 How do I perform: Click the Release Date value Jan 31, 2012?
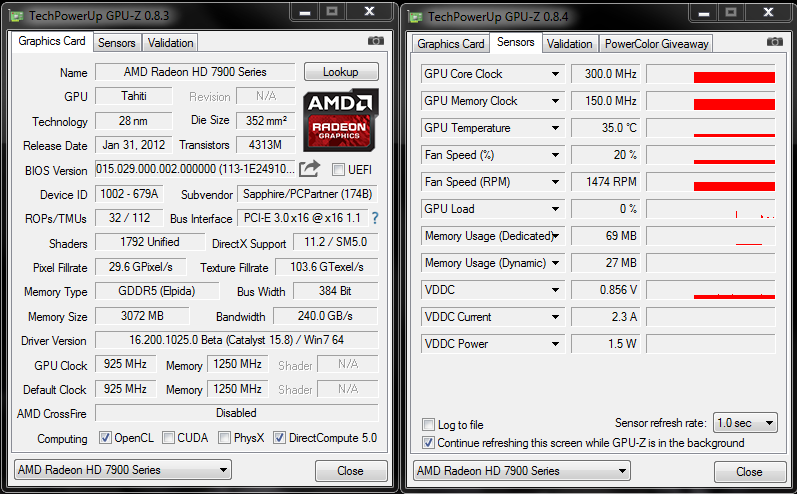click(134, 145)
